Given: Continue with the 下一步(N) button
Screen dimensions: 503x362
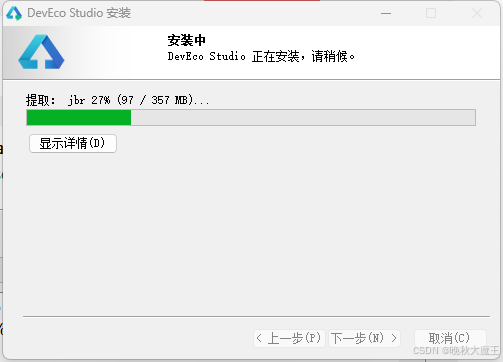Looking at the screenshot, I should (364, 338).
